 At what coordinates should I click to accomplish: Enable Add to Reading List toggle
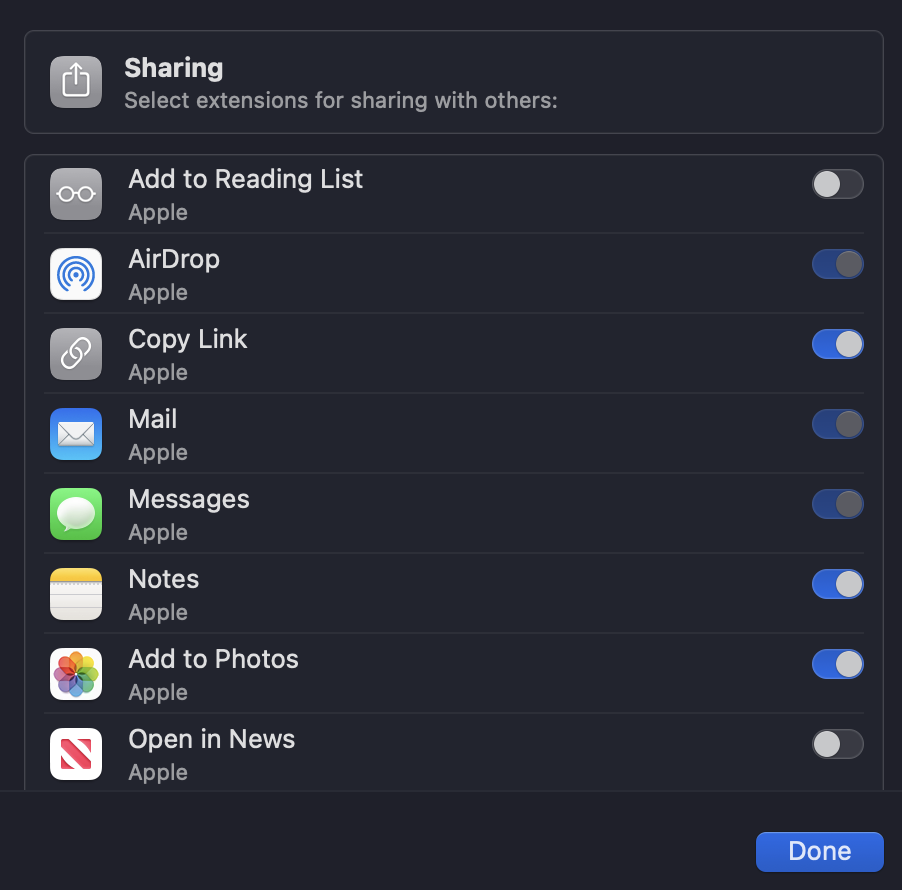[x=838, y=184]
